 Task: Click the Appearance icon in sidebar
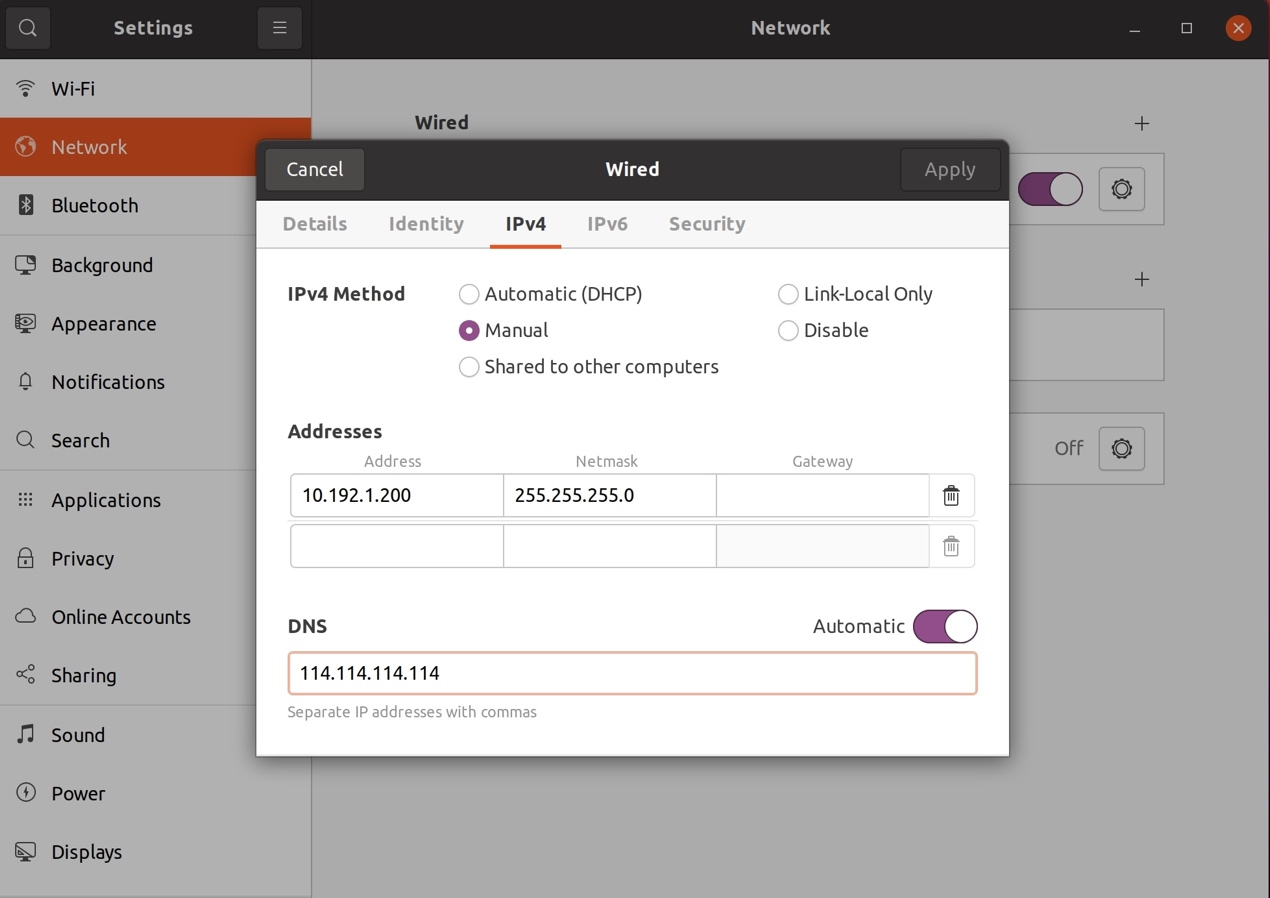[26, 323]
